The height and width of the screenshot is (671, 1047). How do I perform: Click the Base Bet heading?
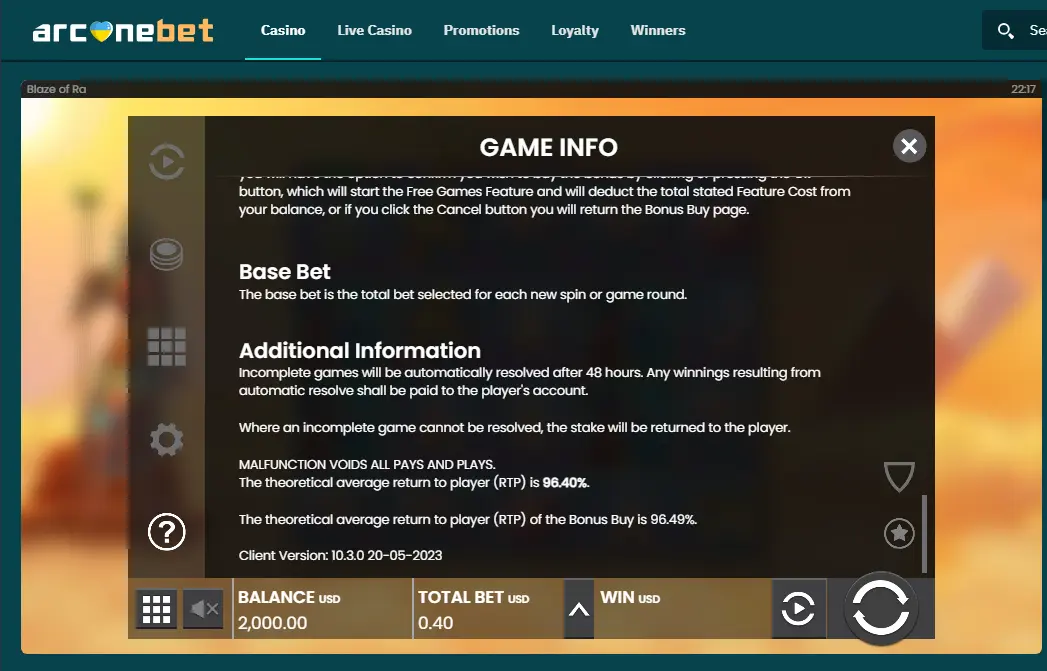tap(284, 272)
